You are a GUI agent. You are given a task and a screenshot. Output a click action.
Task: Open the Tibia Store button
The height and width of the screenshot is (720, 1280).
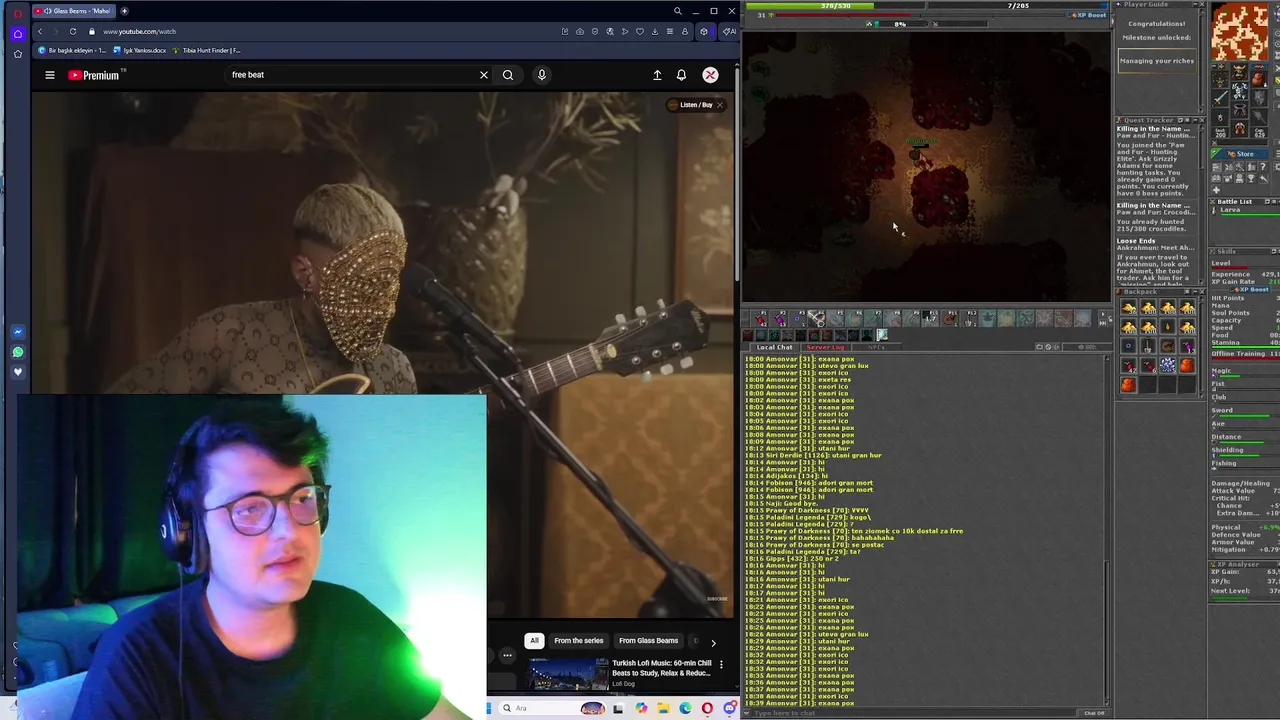pos(1240,154)
